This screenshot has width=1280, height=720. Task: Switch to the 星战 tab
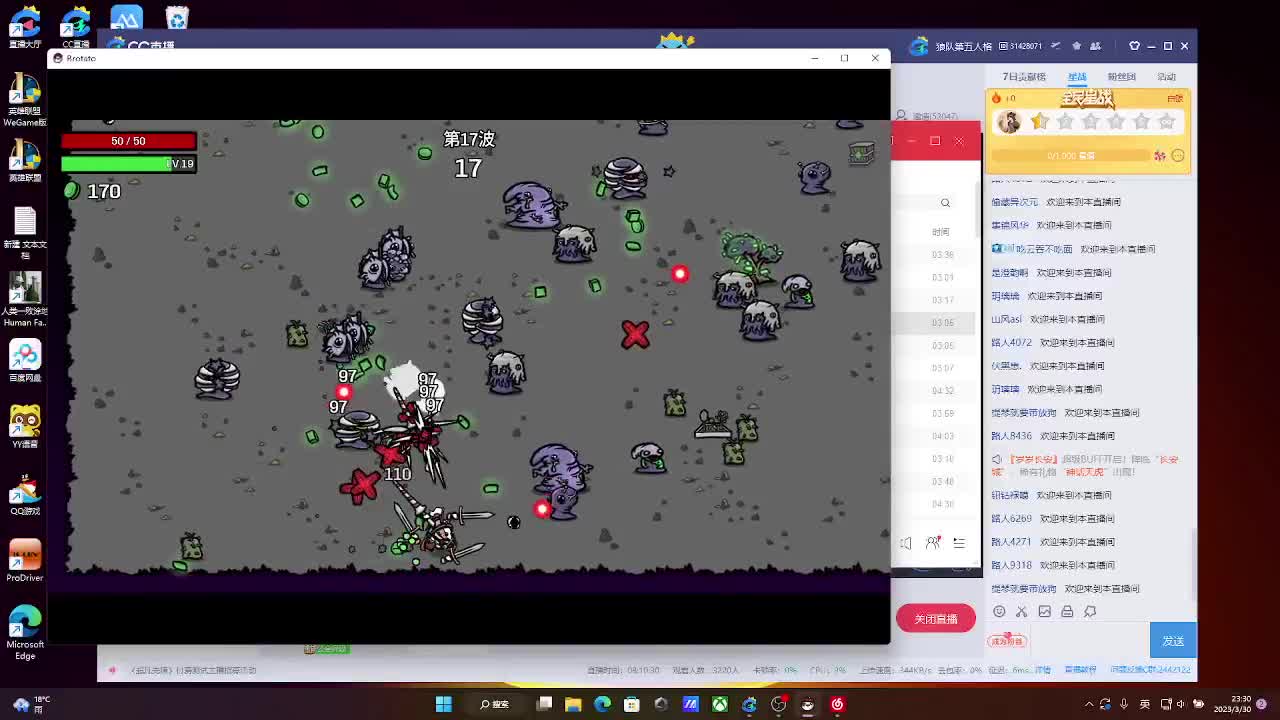click(x=1077, y=77)
